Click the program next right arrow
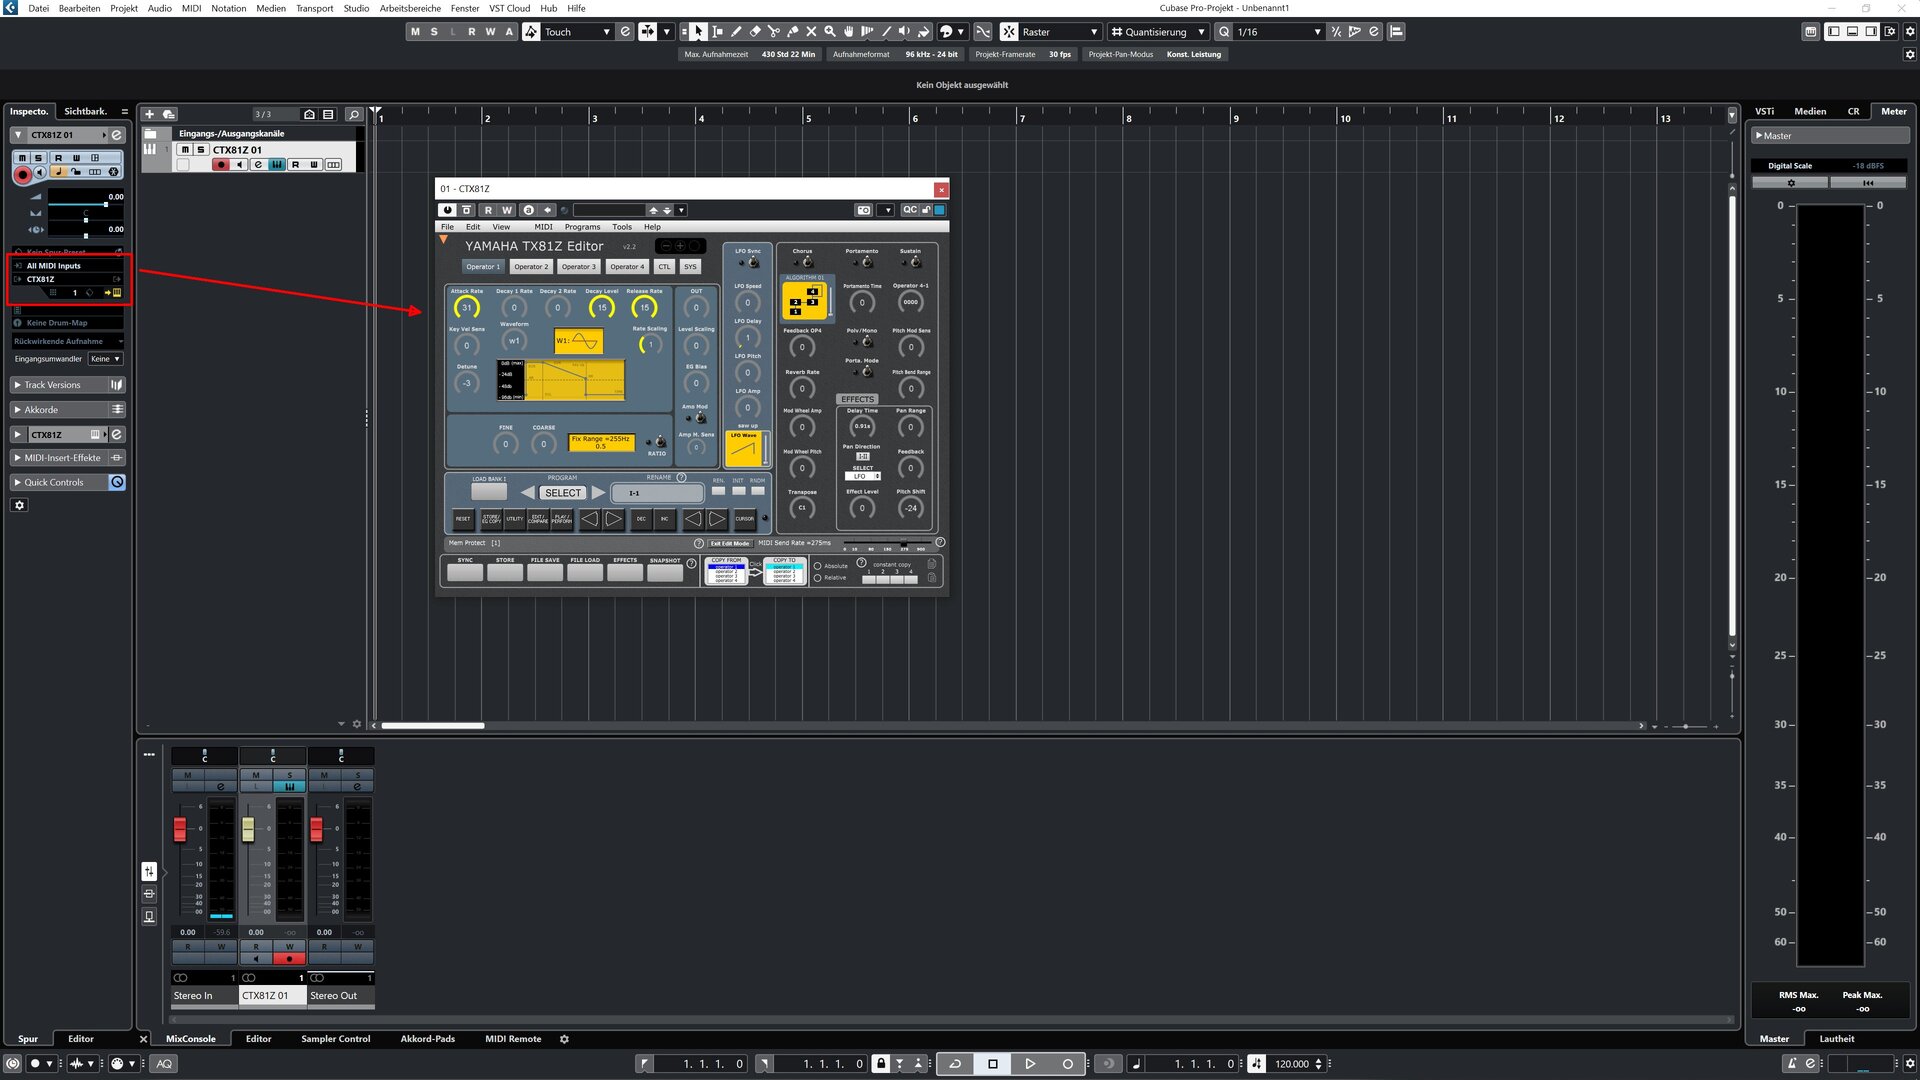The height and width of the screenshot is (1080, 1920). (x=598, y=492)
